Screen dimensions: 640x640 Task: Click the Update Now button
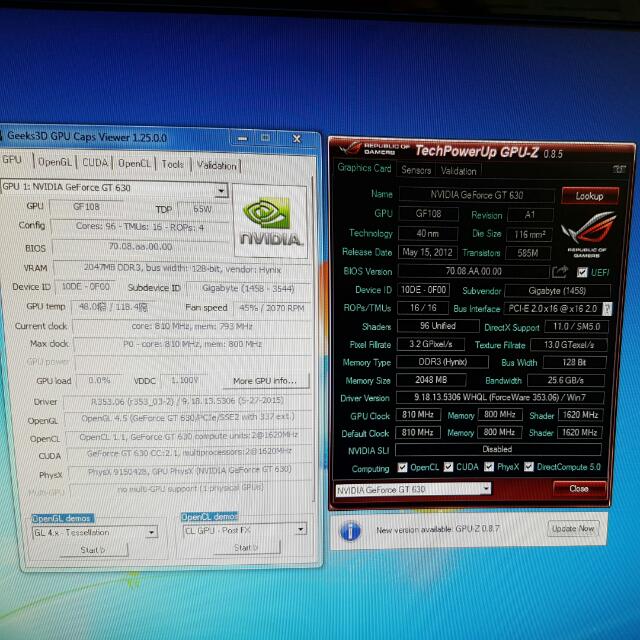point(573,529)
